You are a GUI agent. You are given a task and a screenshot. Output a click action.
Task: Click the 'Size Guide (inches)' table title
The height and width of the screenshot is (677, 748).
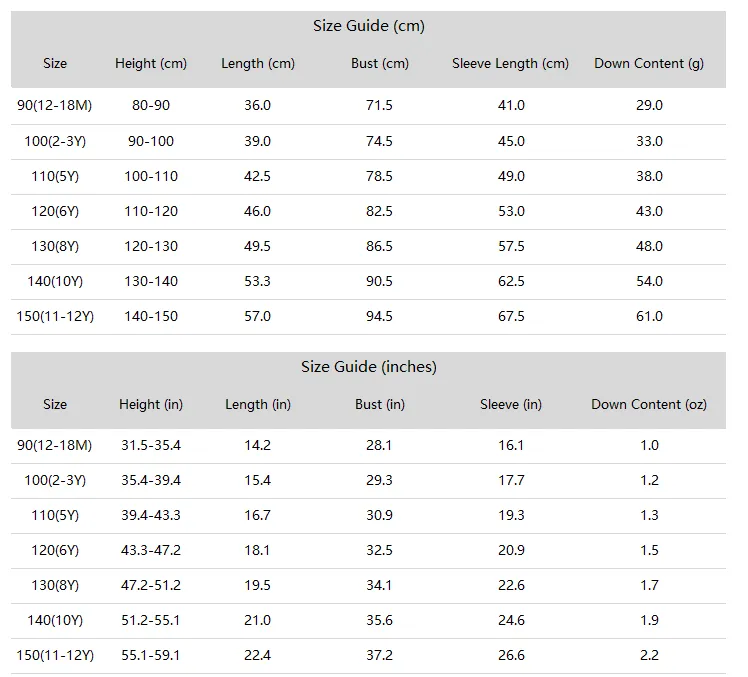coord(368,366)
